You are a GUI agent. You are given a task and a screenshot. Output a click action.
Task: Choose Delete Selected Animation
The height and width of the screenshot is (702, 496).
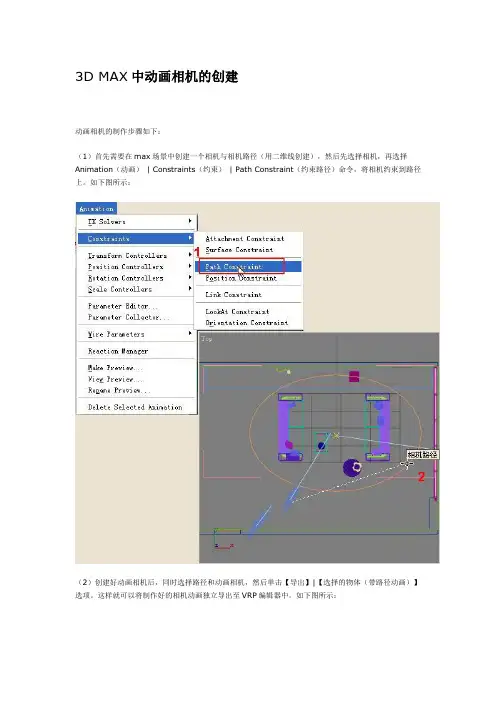click(x=137, y=407)
